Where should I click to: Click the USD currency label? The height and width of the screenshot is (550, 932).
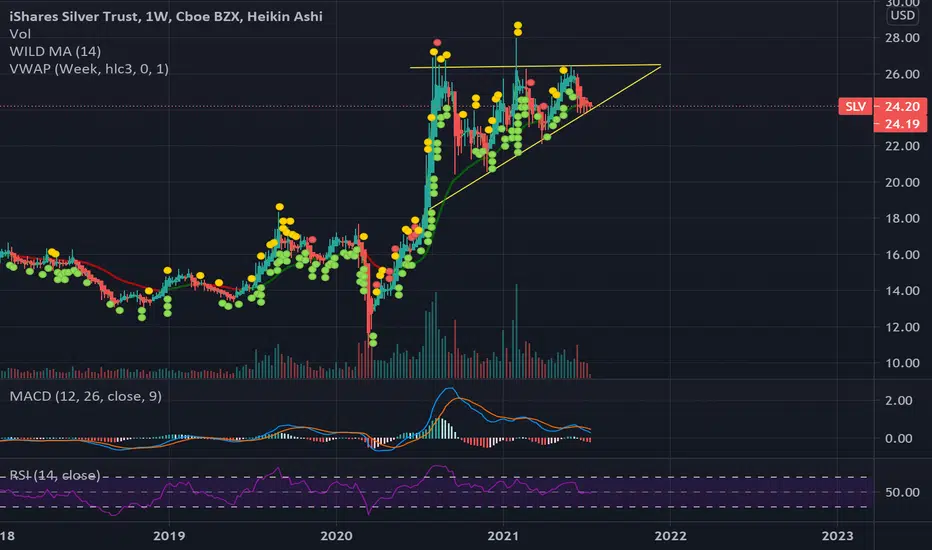902,15
